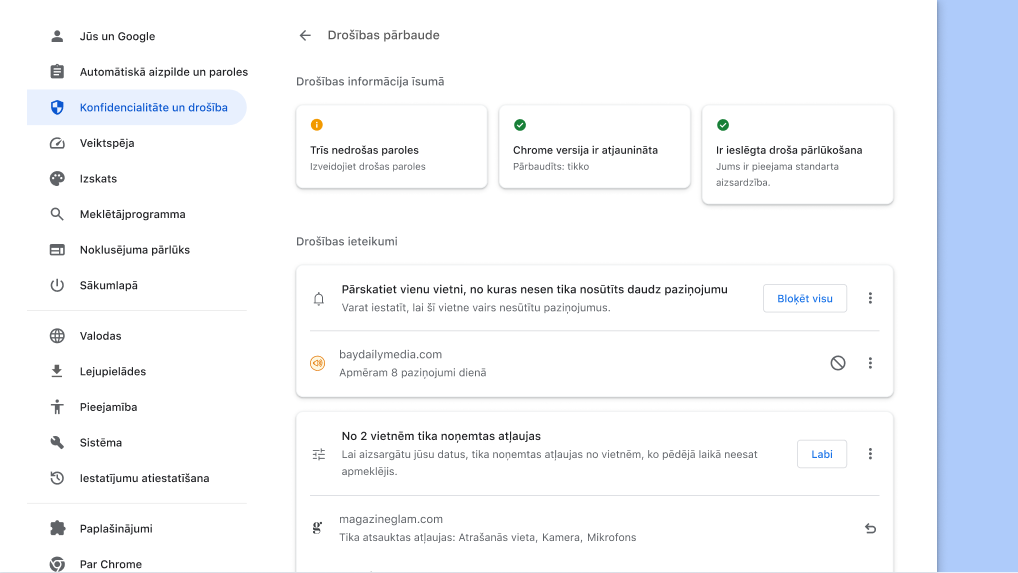Image resolution: width=1018 pixels, height=573 pixels.
Task: Click the green checkmark on droša pārlūkošana card
Action: [x=723, y=125]
